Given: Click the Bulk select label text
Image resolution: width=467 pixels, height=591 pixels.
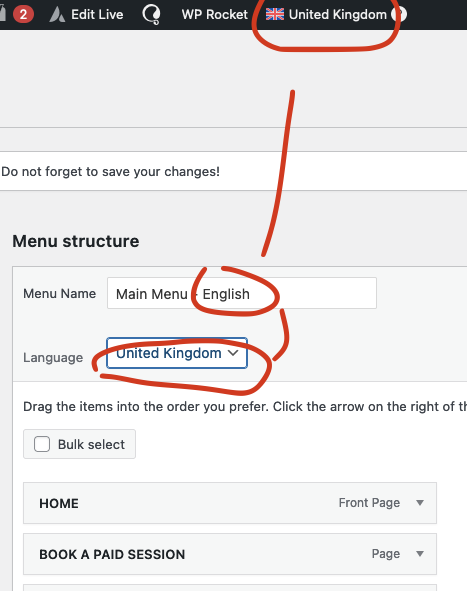Looking at the screenshot, I should click(91, 444).
